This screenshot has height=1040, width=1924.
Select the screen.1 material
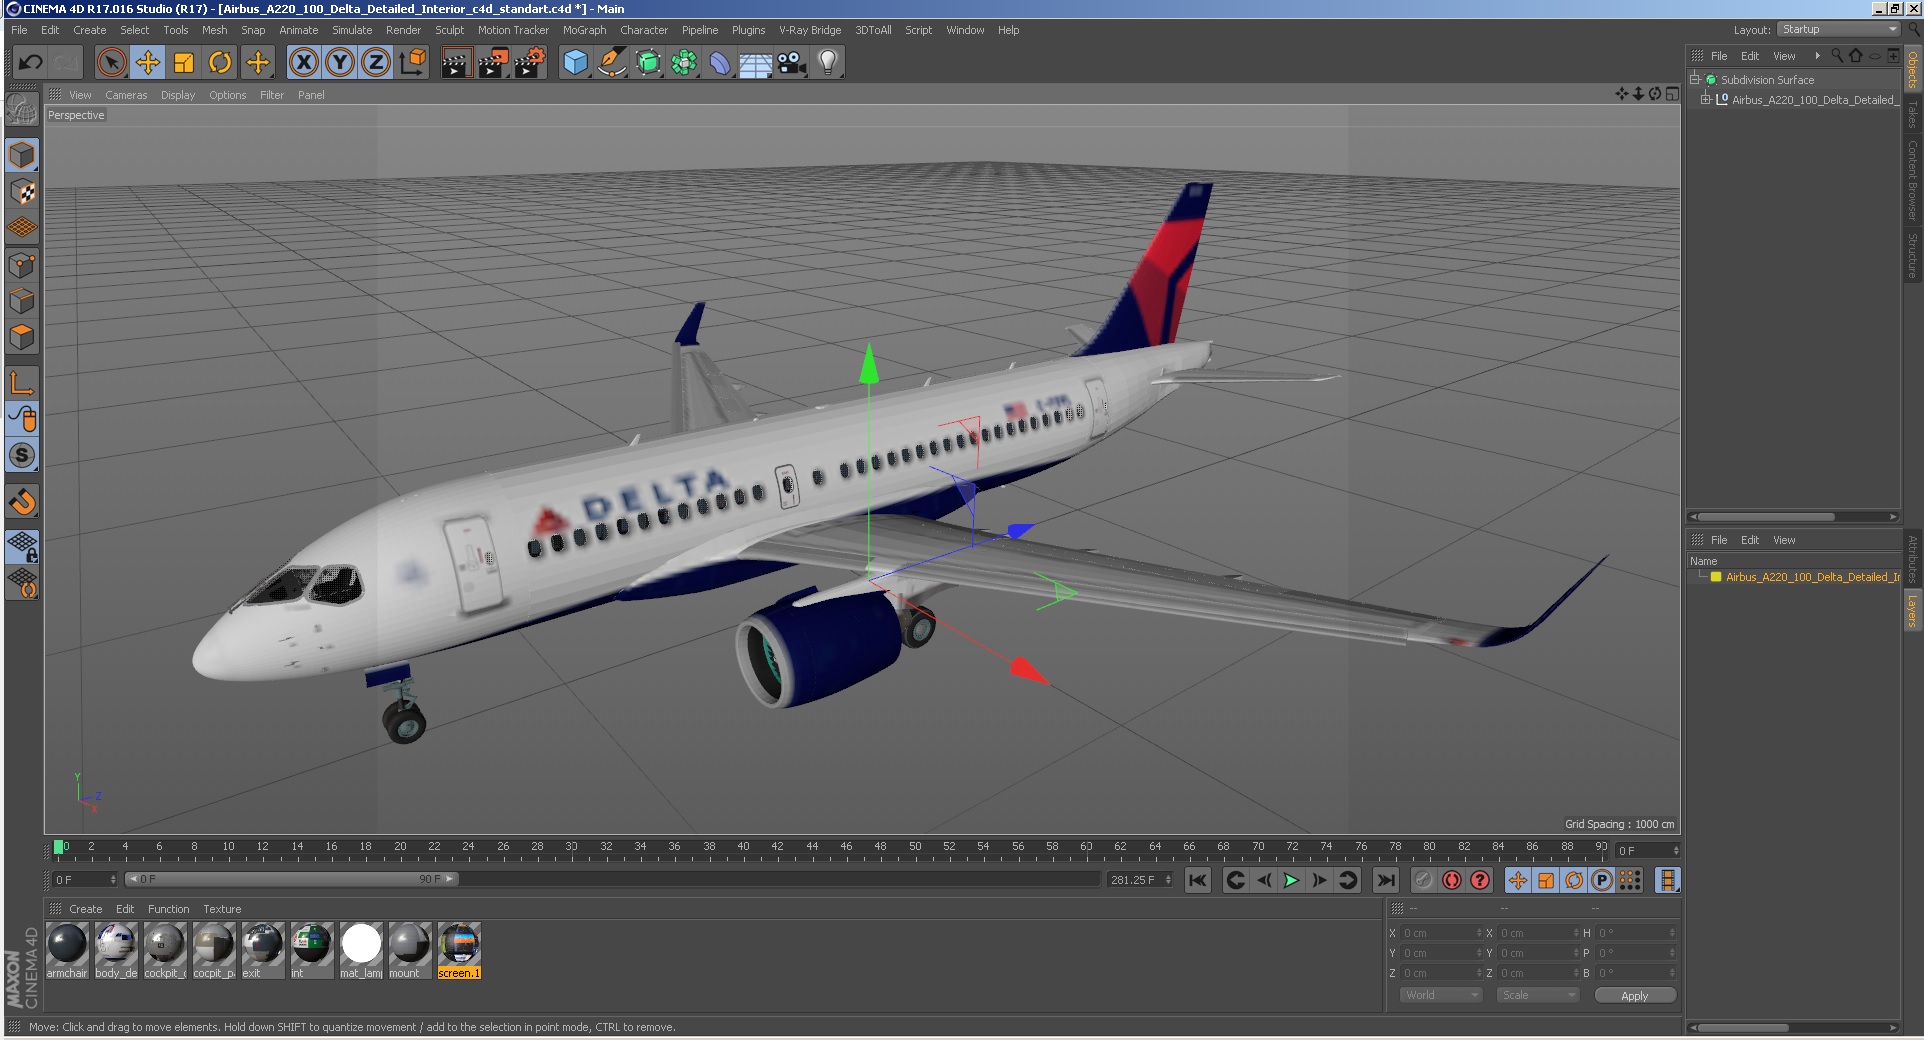[x=459, y=951]
